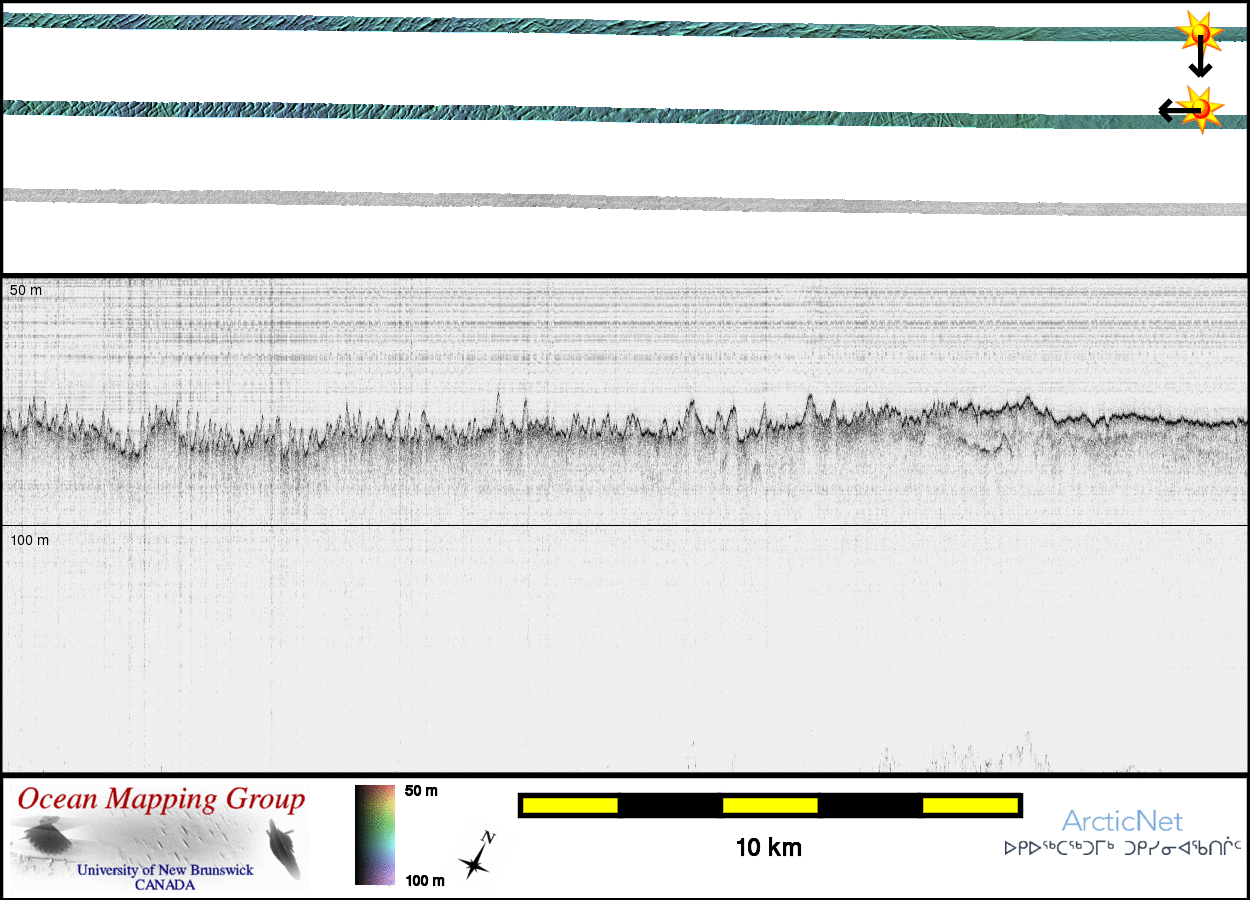Click the Inuktitut syllabics text under ArcticNet
Image resolution: width=1250 pixels, height=900 pixels.
point(1122,849)
